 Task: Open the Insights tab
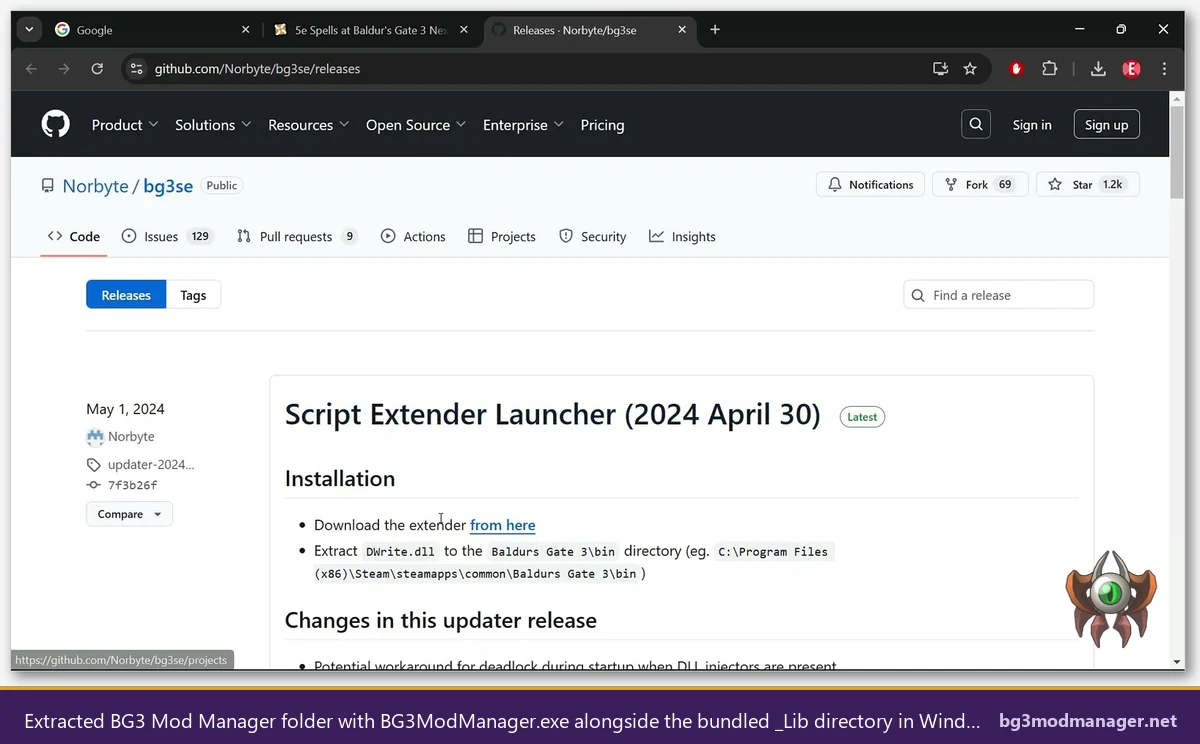click(682, 237)
